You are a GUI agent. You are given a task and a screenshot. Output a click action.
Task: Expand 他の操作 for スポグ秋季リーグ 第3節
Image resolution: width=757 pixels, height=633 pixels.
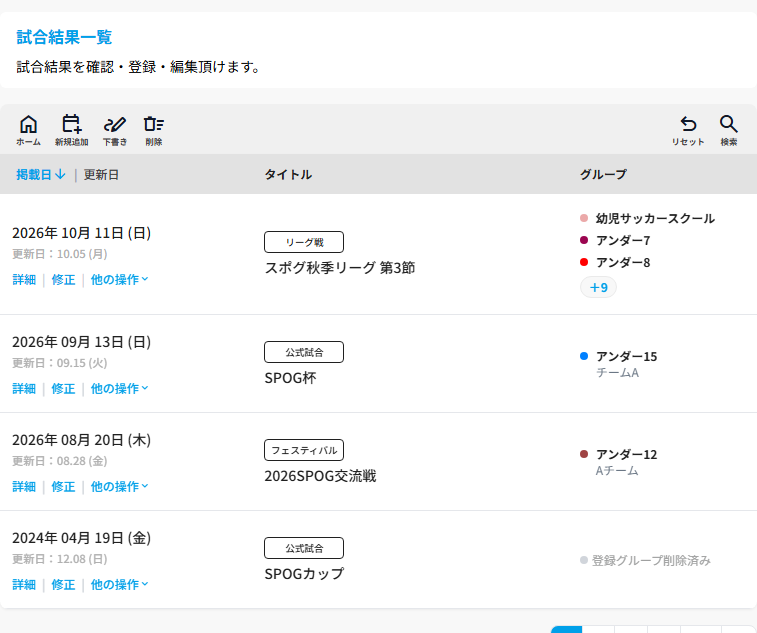119,280
